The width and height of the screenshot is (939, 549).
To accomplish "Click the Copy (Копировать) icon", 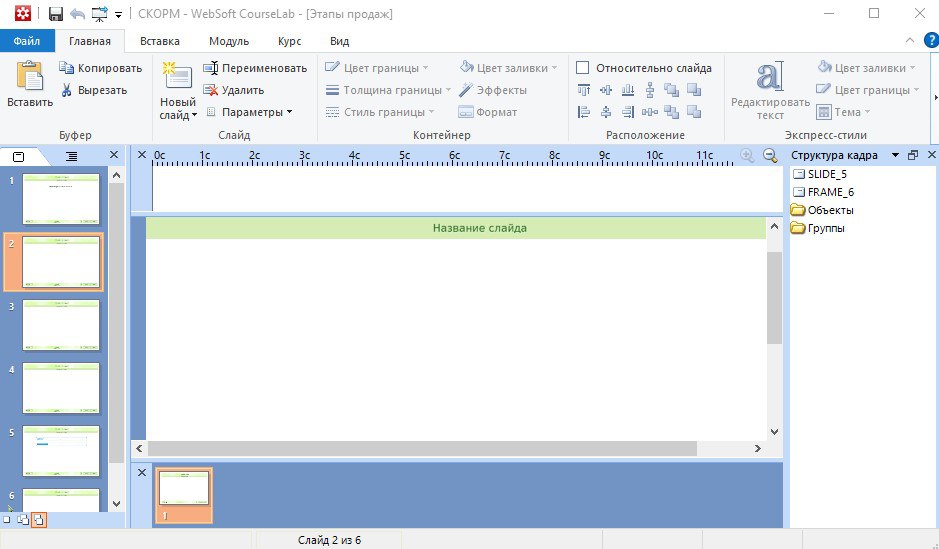I will pos(66,68).
